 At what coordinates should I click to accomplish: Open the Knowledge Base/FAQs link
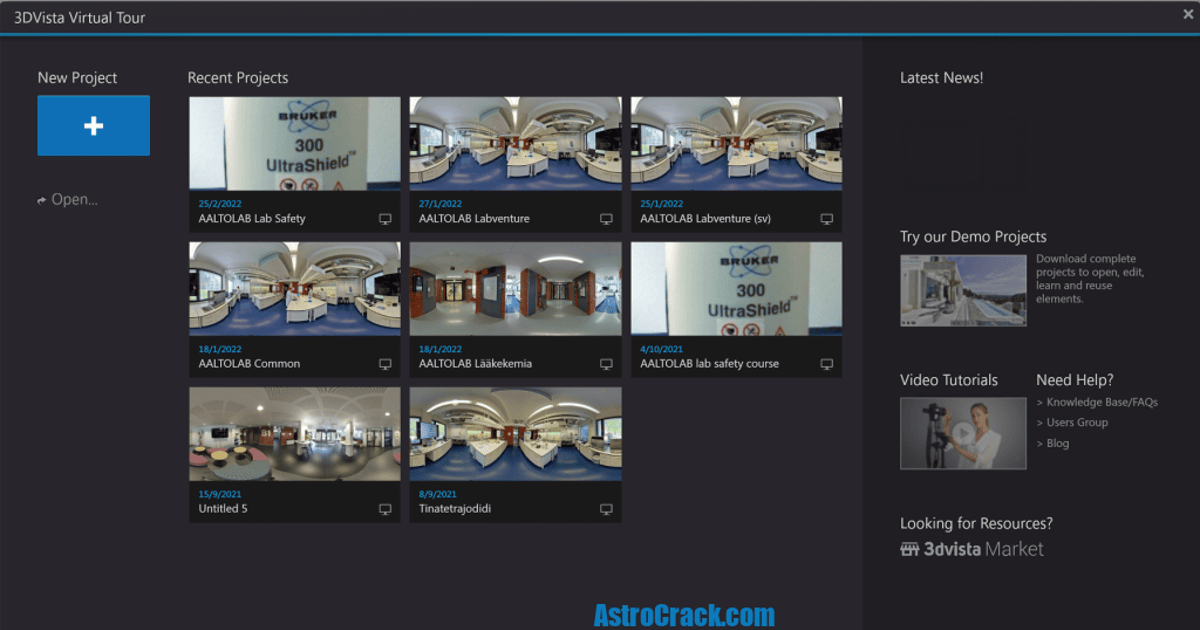pyautogui.click(x=1104, y=401)
